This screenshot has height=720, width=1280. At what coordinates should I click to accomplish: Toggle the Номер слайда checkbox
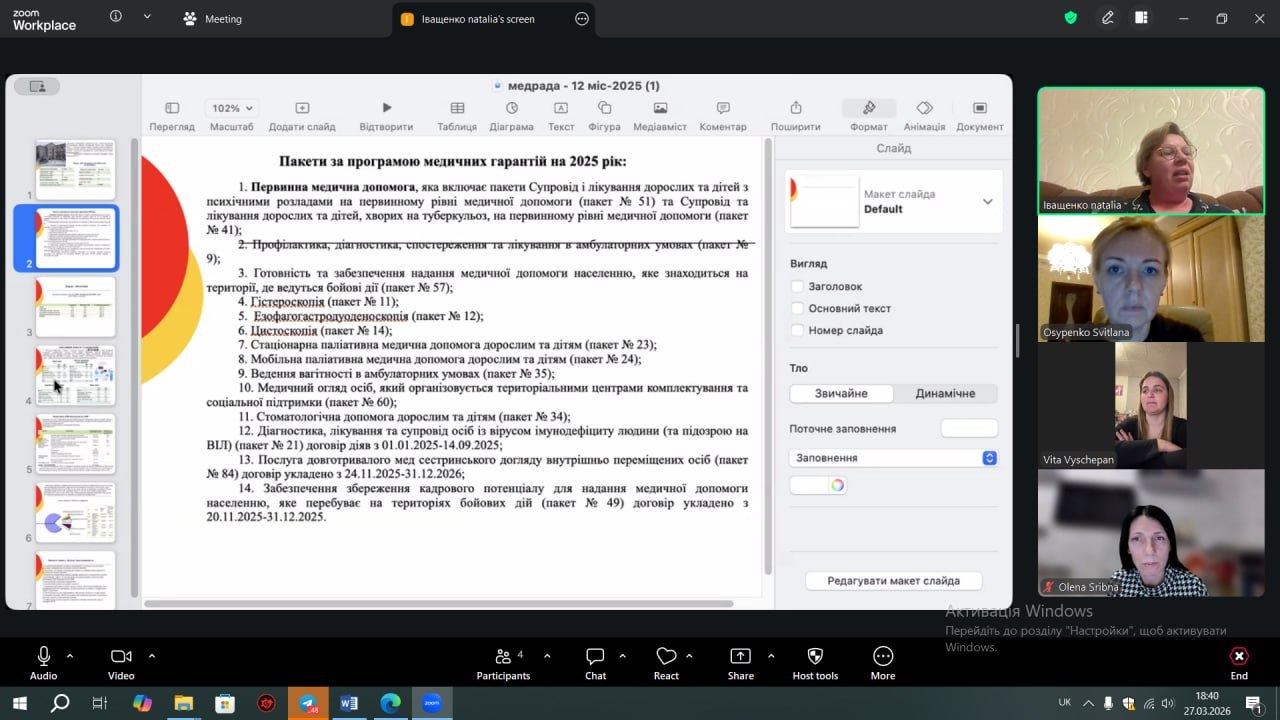click(797, 331)
